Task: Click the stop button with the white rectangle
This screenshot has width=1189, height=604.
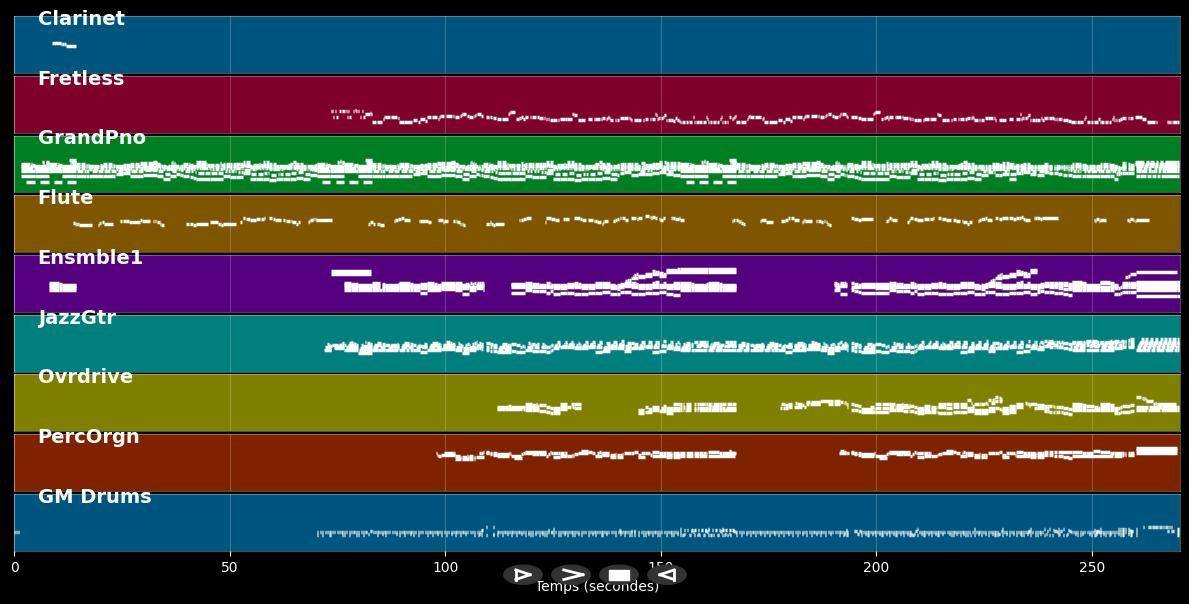Action: [619, 575]
